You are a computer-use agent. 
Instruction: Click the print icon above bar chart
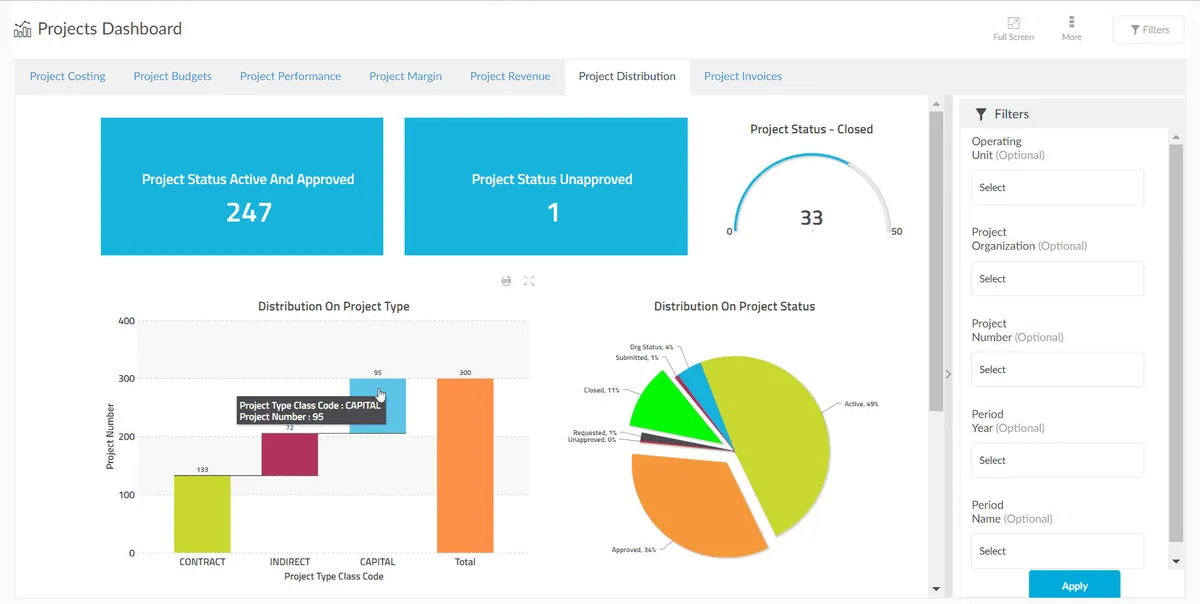pyautogui.click(x=506, y=281)
